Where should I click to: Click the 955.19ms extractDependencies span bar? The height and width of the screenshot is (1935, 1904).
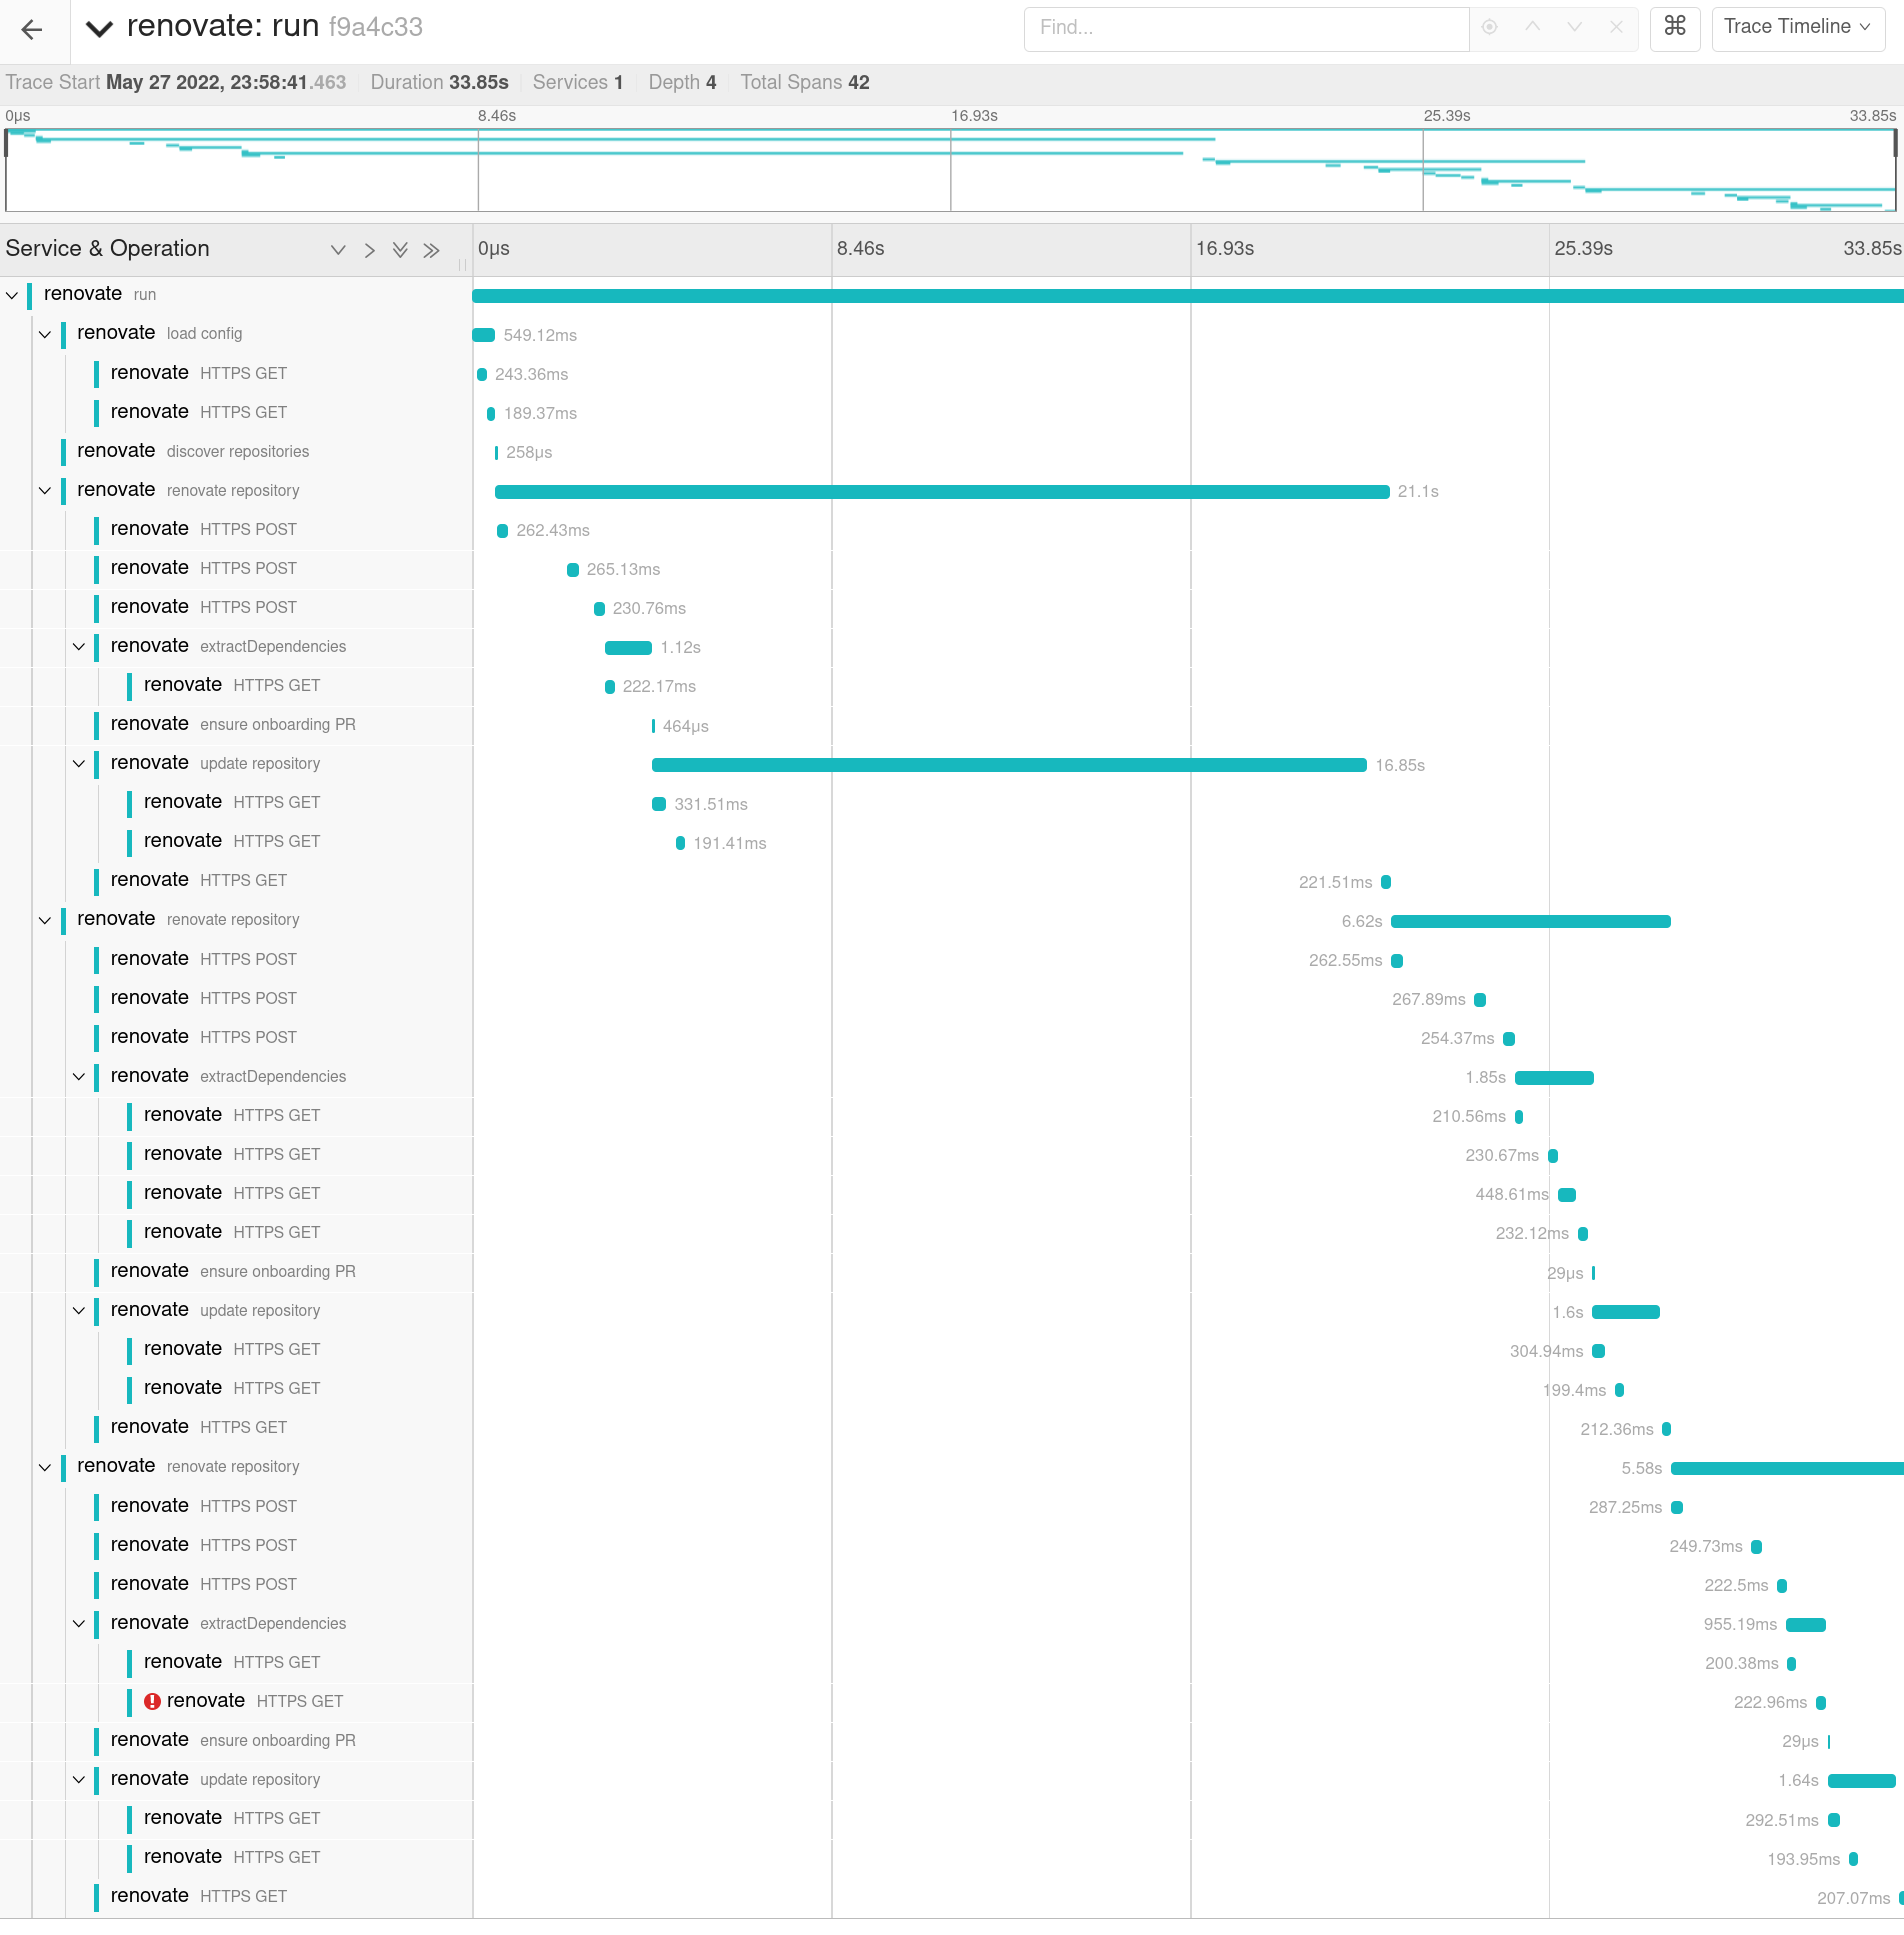click(x=1806, y=1625)
